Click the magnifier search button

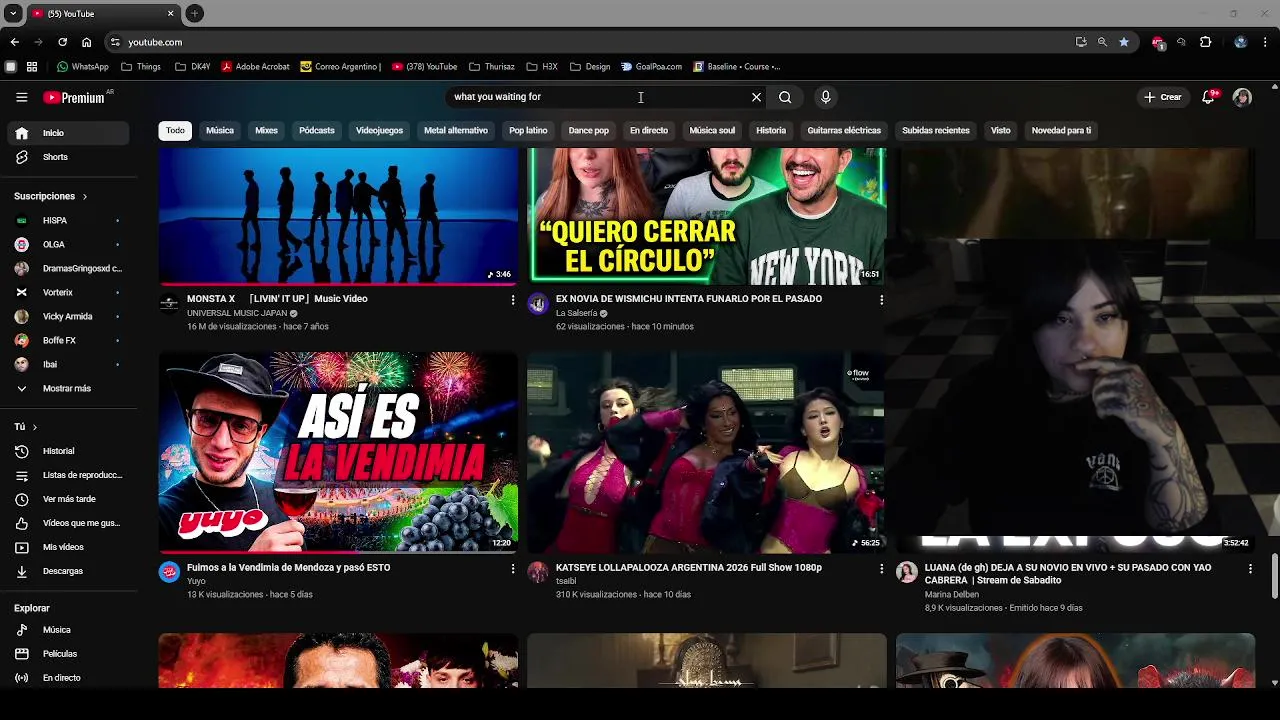click(785, 97)
